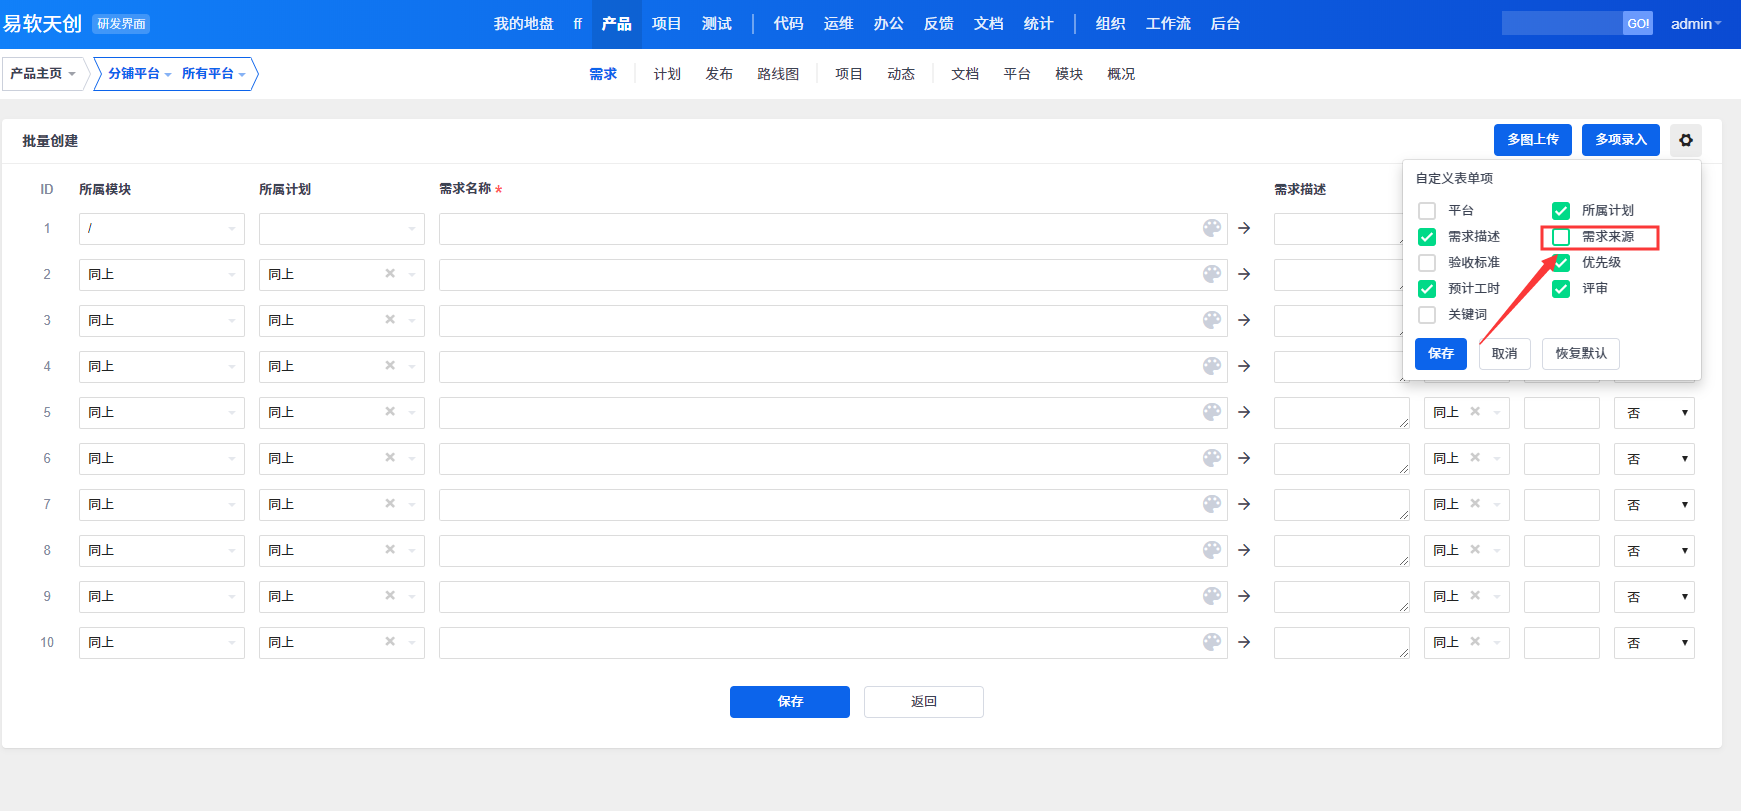This screenshot has width=1741, height=811.
Task: Click the copy arrow for row 5
Action: (x=1244, y=412)
